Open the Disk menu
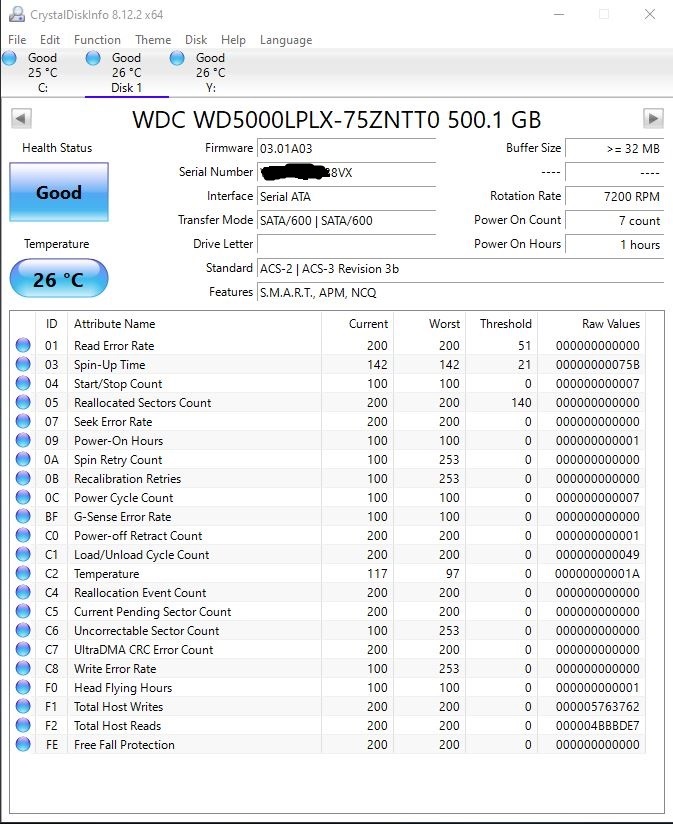Image resolution: width=673 pixels, height=824 pixels. pos(196,40)
